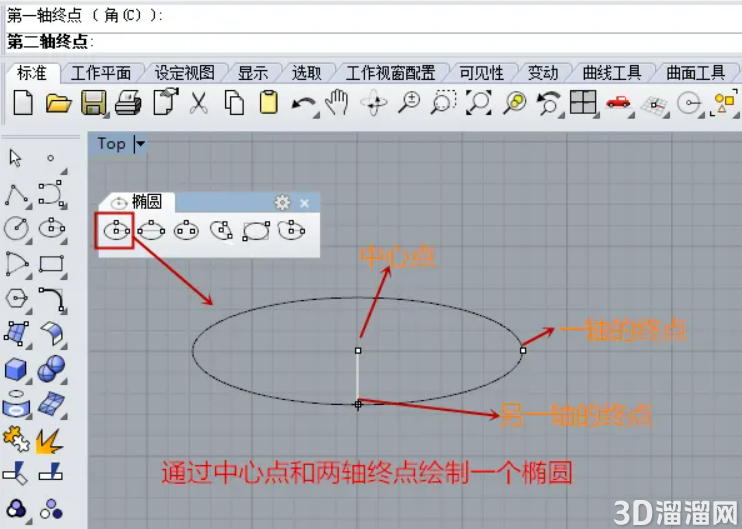Image resolution: width=742 pixels, height=529 pixels.
Task: Choose the Polygon tool in sidebar
Action: coord(17,299)
